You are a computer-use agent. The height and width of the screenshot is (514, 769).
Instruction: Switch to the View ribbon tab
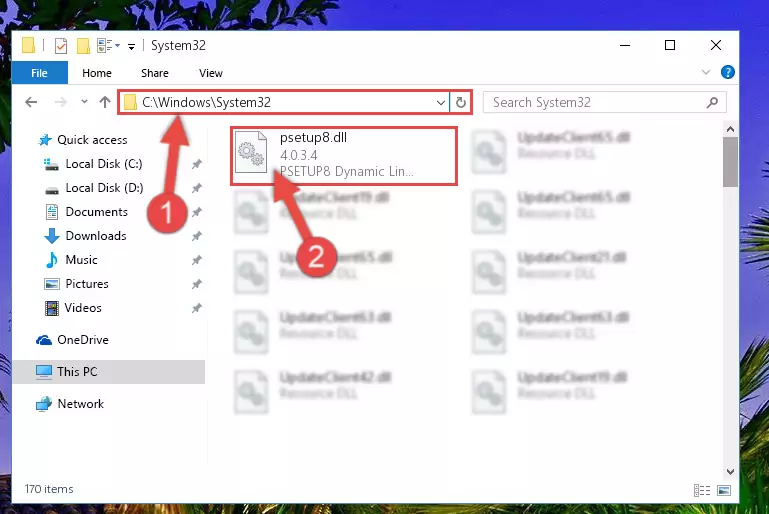point(211,73)
